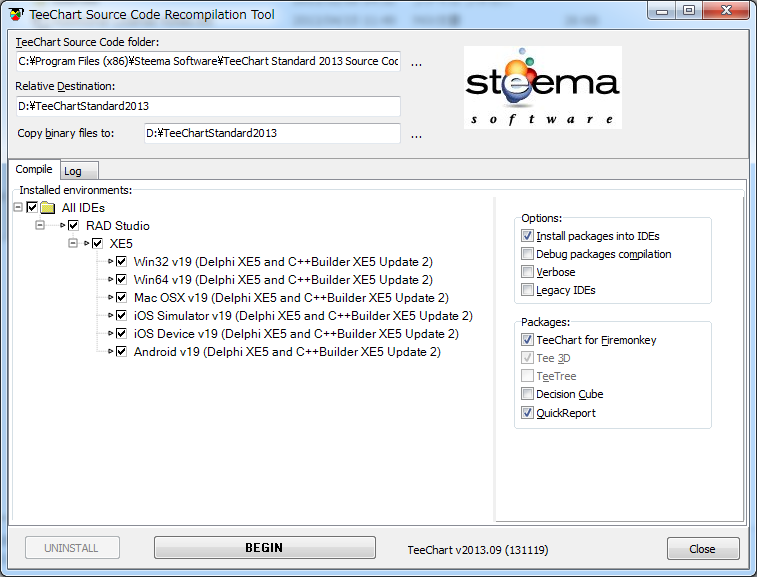Screen dimensions: 757x577
Task: Disable Install packages into IDEs option
Action: 527,236
